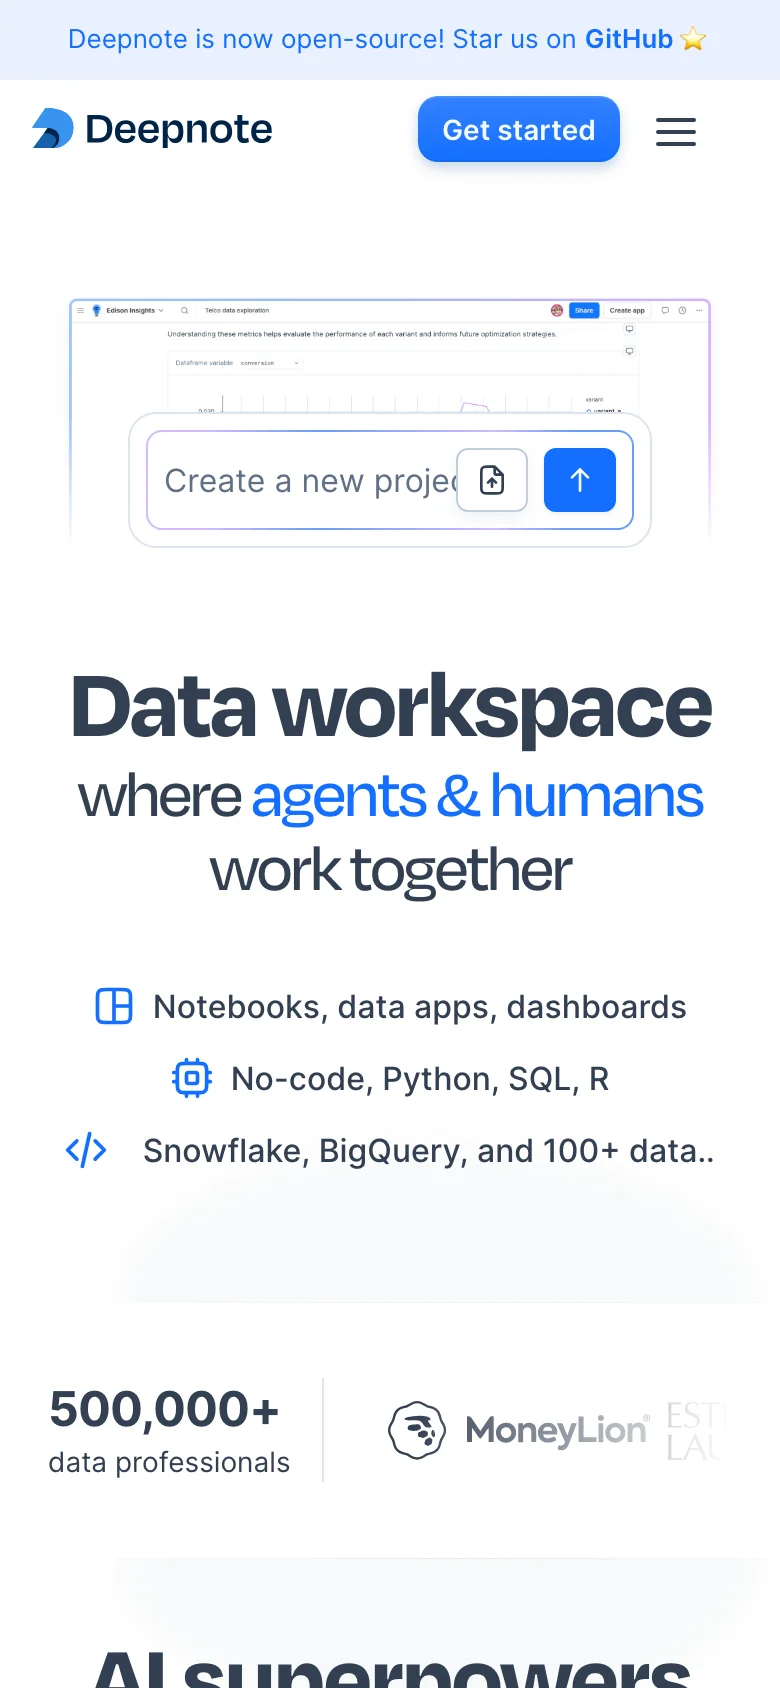
Task: Open the more options ellipsis menu
Action: point(699,311)
